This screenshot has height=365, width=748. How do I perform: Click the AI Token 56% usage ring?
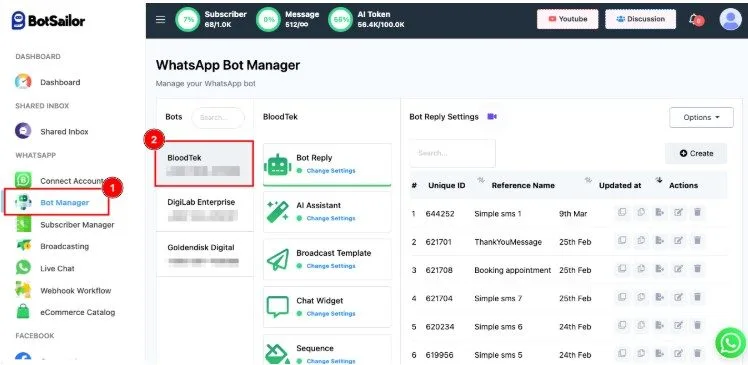(341, 20)
